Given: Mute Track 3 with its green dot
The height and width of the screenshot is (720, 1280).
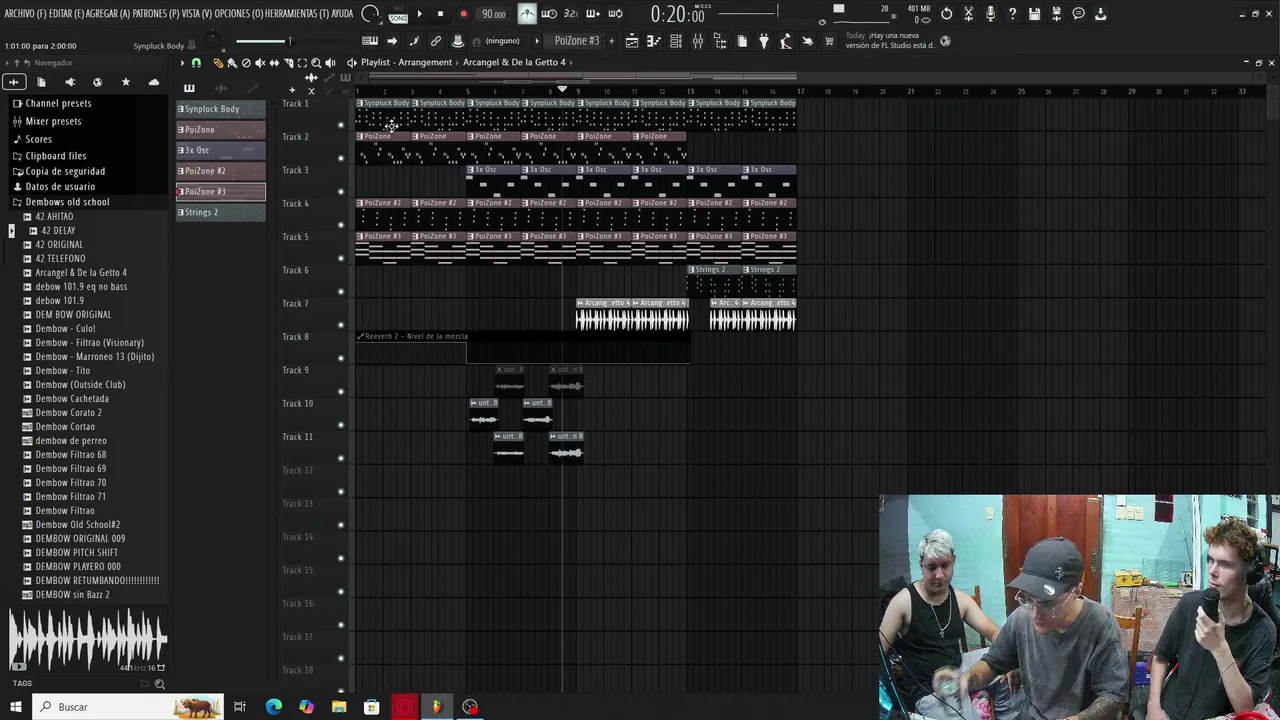Looking at the screenshot, I should tap(341, 192).
